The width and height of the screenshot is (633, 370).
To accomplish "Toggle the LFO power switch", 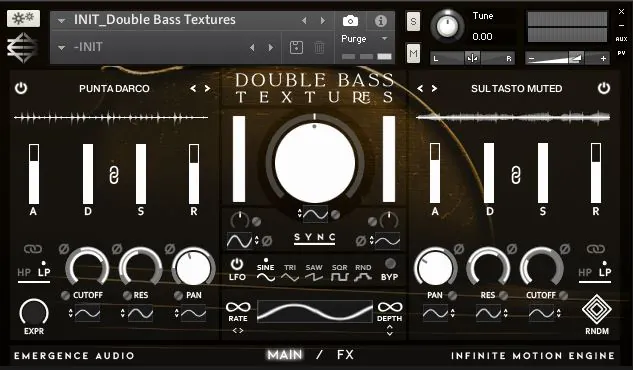I will [x=237, y=264].
